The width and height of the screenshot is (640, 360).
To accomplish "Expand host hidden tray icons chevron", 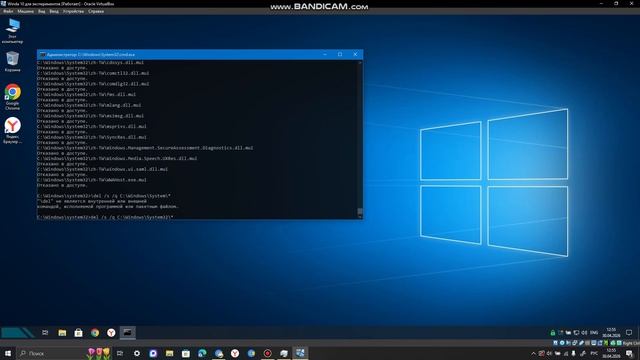I will click(x=533, y=353).
